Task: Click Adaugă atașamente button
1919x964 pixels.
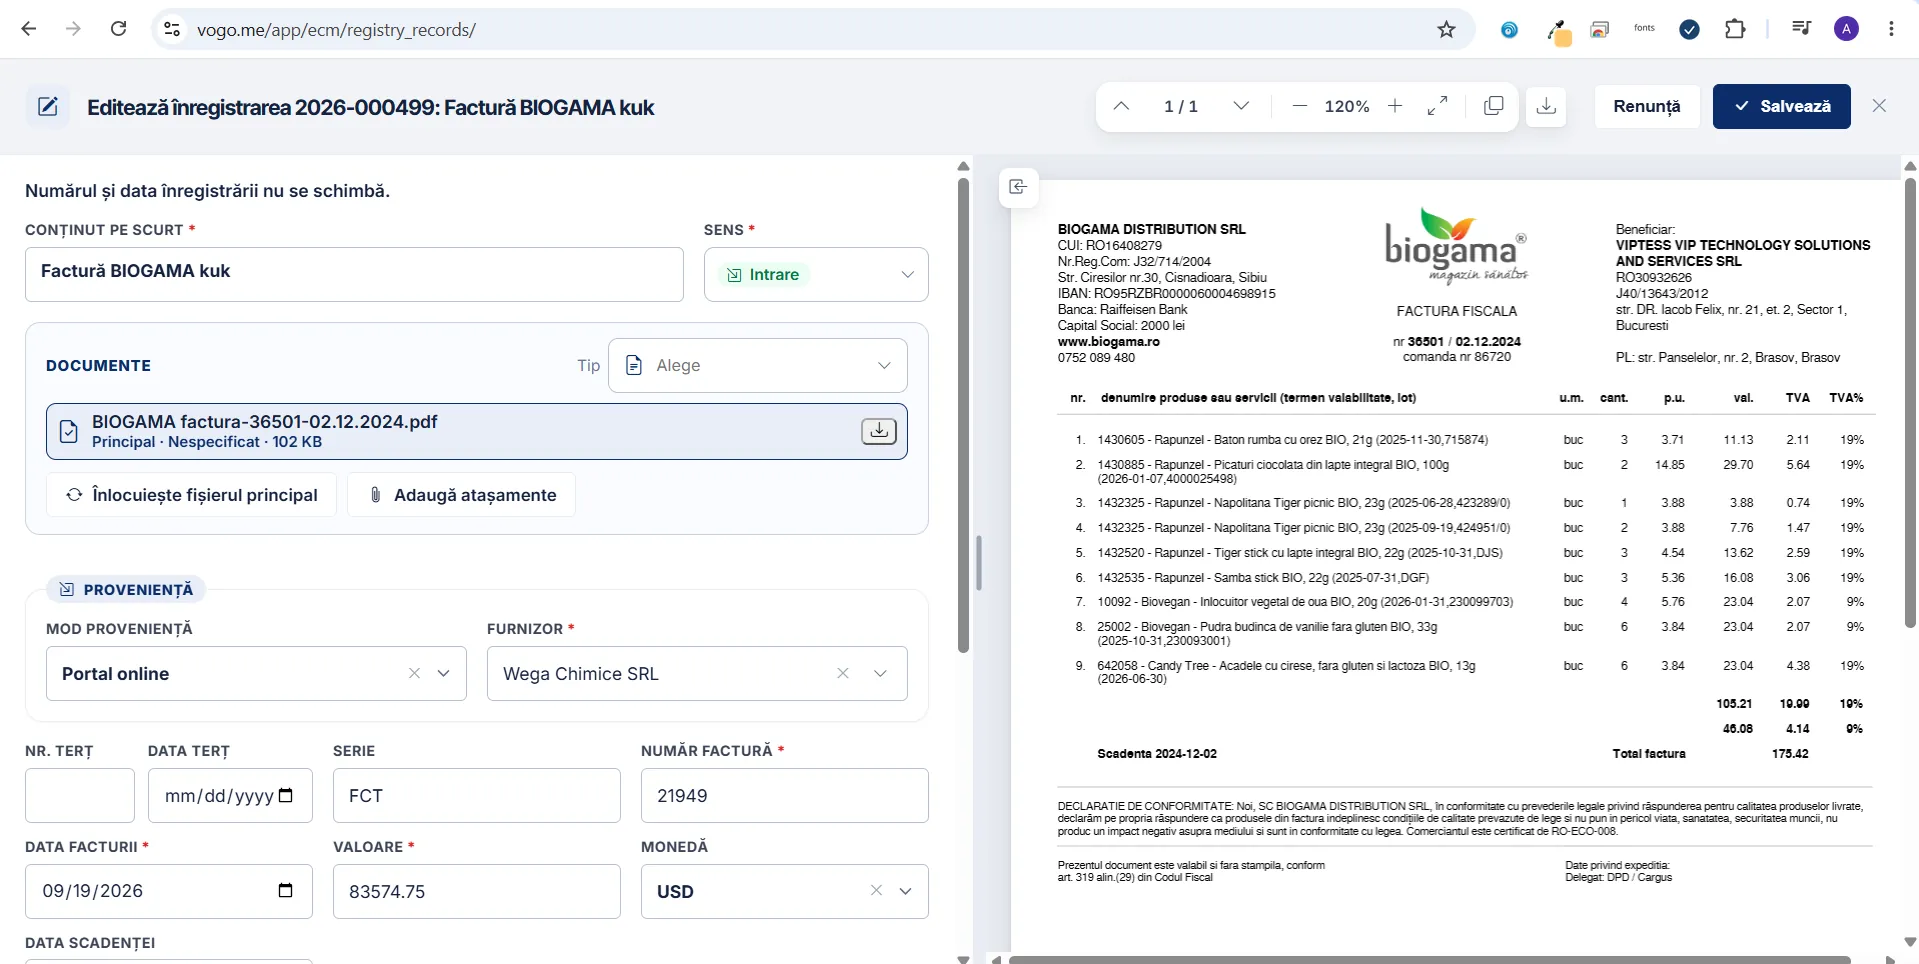Action: point(462,495)
